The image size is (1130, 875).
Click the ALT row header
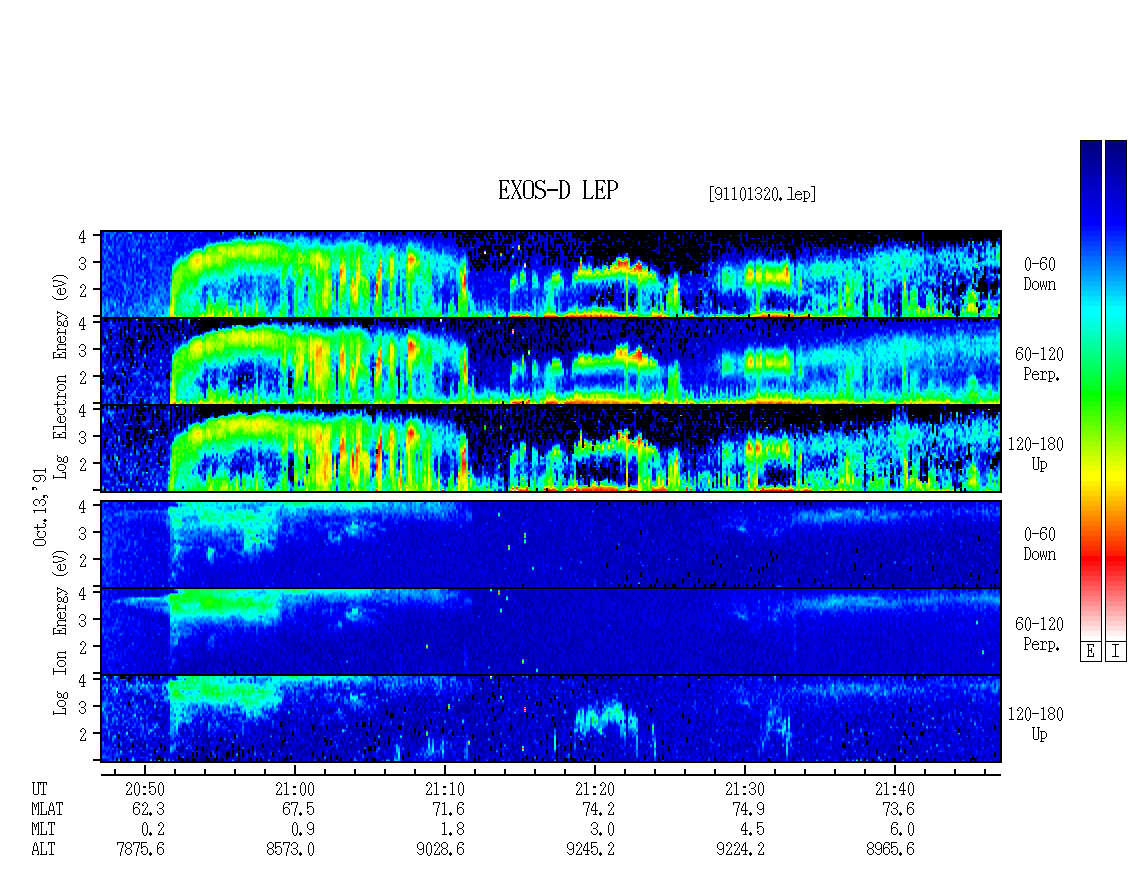[43, 850]
